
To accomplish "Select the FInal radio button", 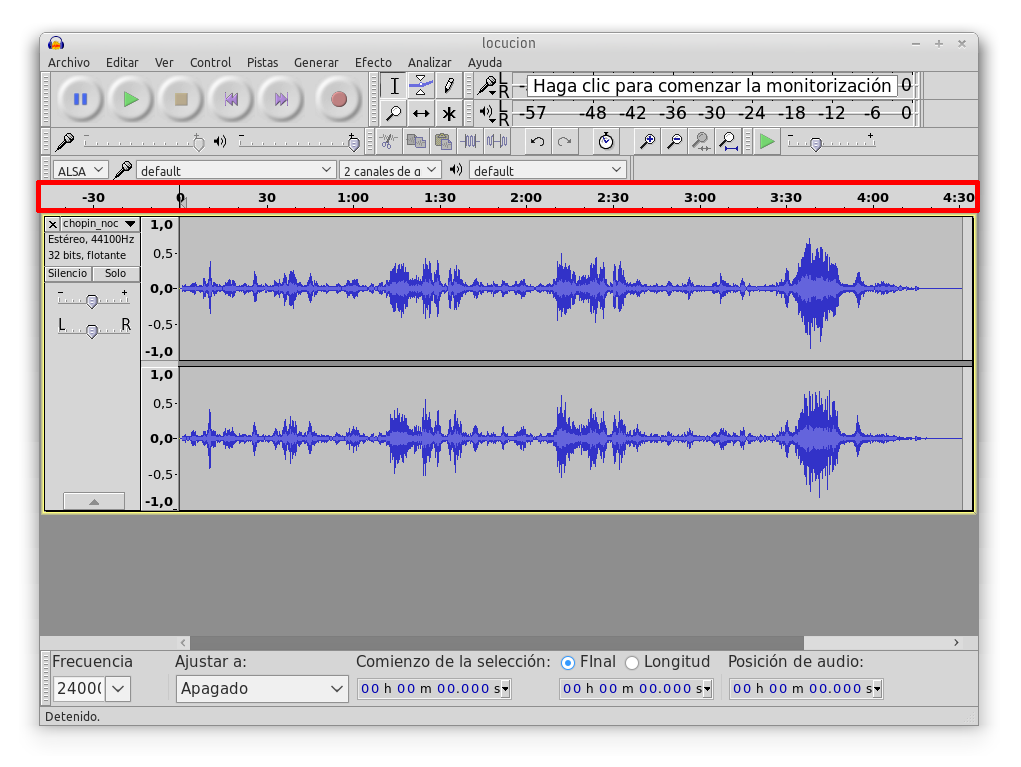I will click(568, 663).
